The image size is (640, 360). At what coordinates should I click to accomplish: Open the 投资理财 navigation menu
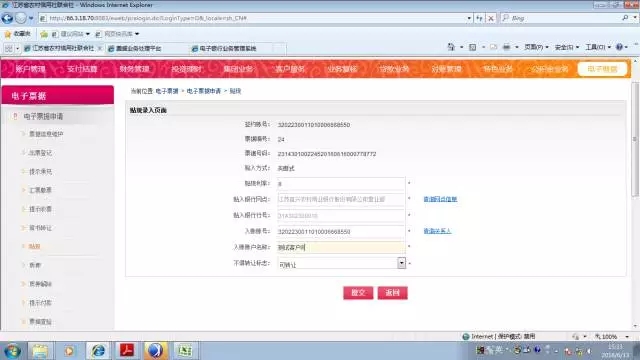(187, 69)
